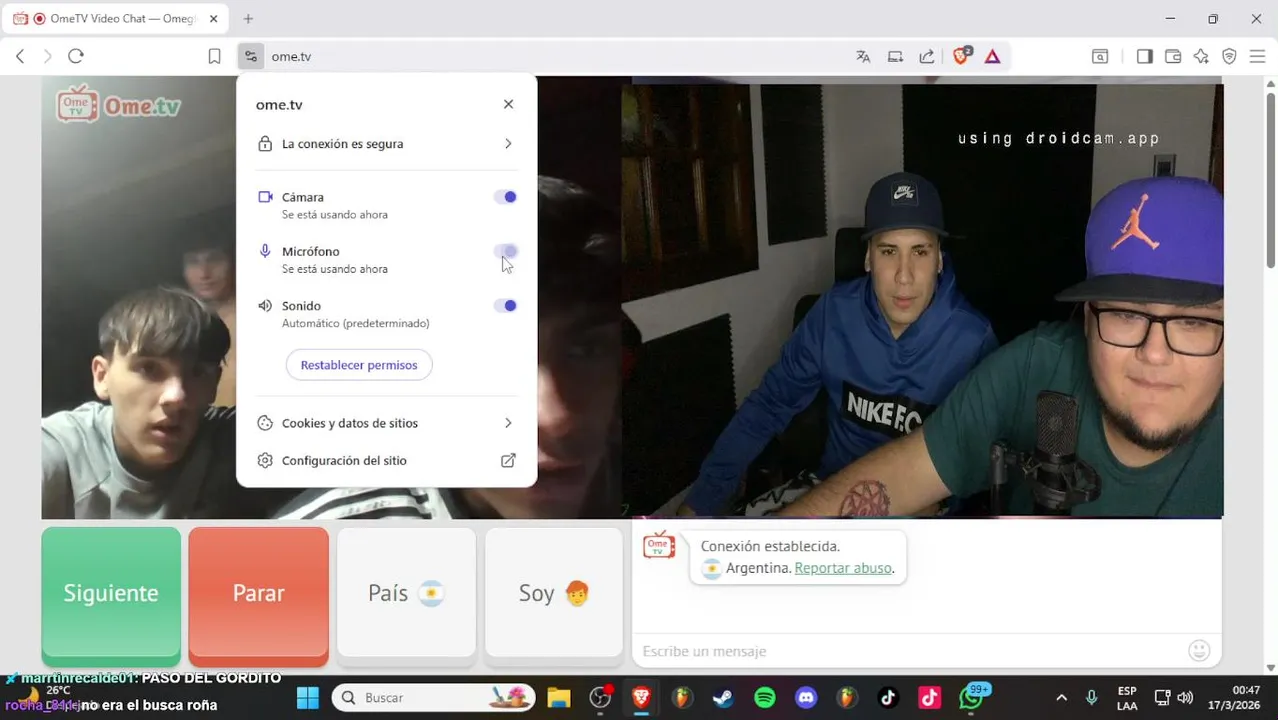The width and height of the screenshot is (1278, 720).
Task: Click the ESP LAA language indicator
Action: [x=1127, y=698]
